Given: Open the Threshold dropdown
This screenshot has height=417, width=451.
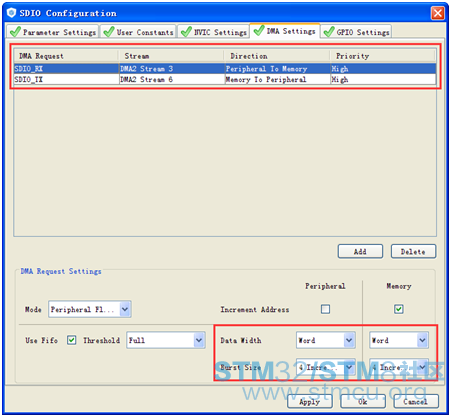Looking at the screenshot, I should [166, 340].
